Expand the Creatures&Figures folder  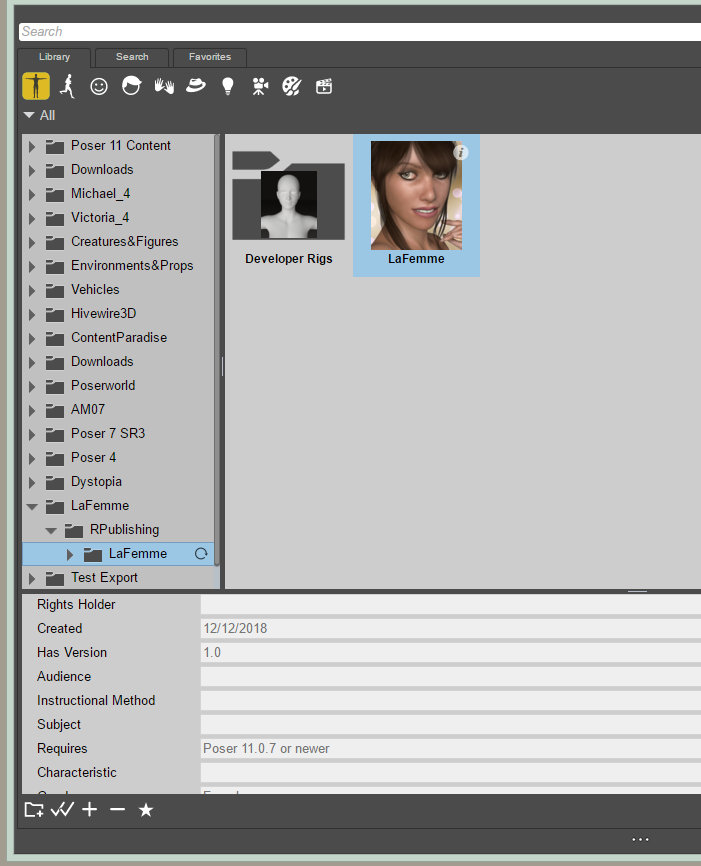pos(32,242)
